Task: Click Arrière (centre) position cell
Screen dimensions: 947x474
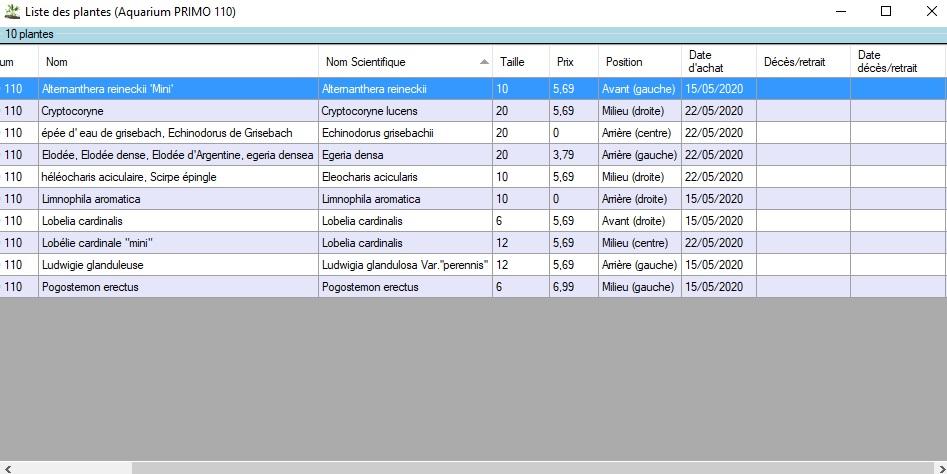Action: 640,133
